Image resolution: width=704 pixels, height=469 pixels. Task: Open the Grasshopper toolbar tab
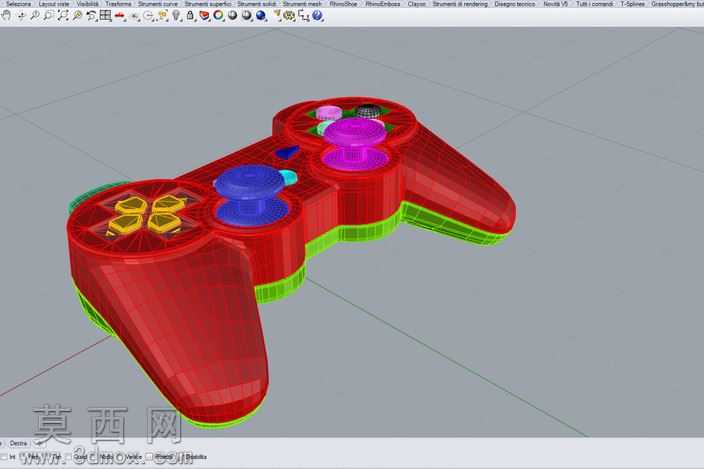(677, 4)
